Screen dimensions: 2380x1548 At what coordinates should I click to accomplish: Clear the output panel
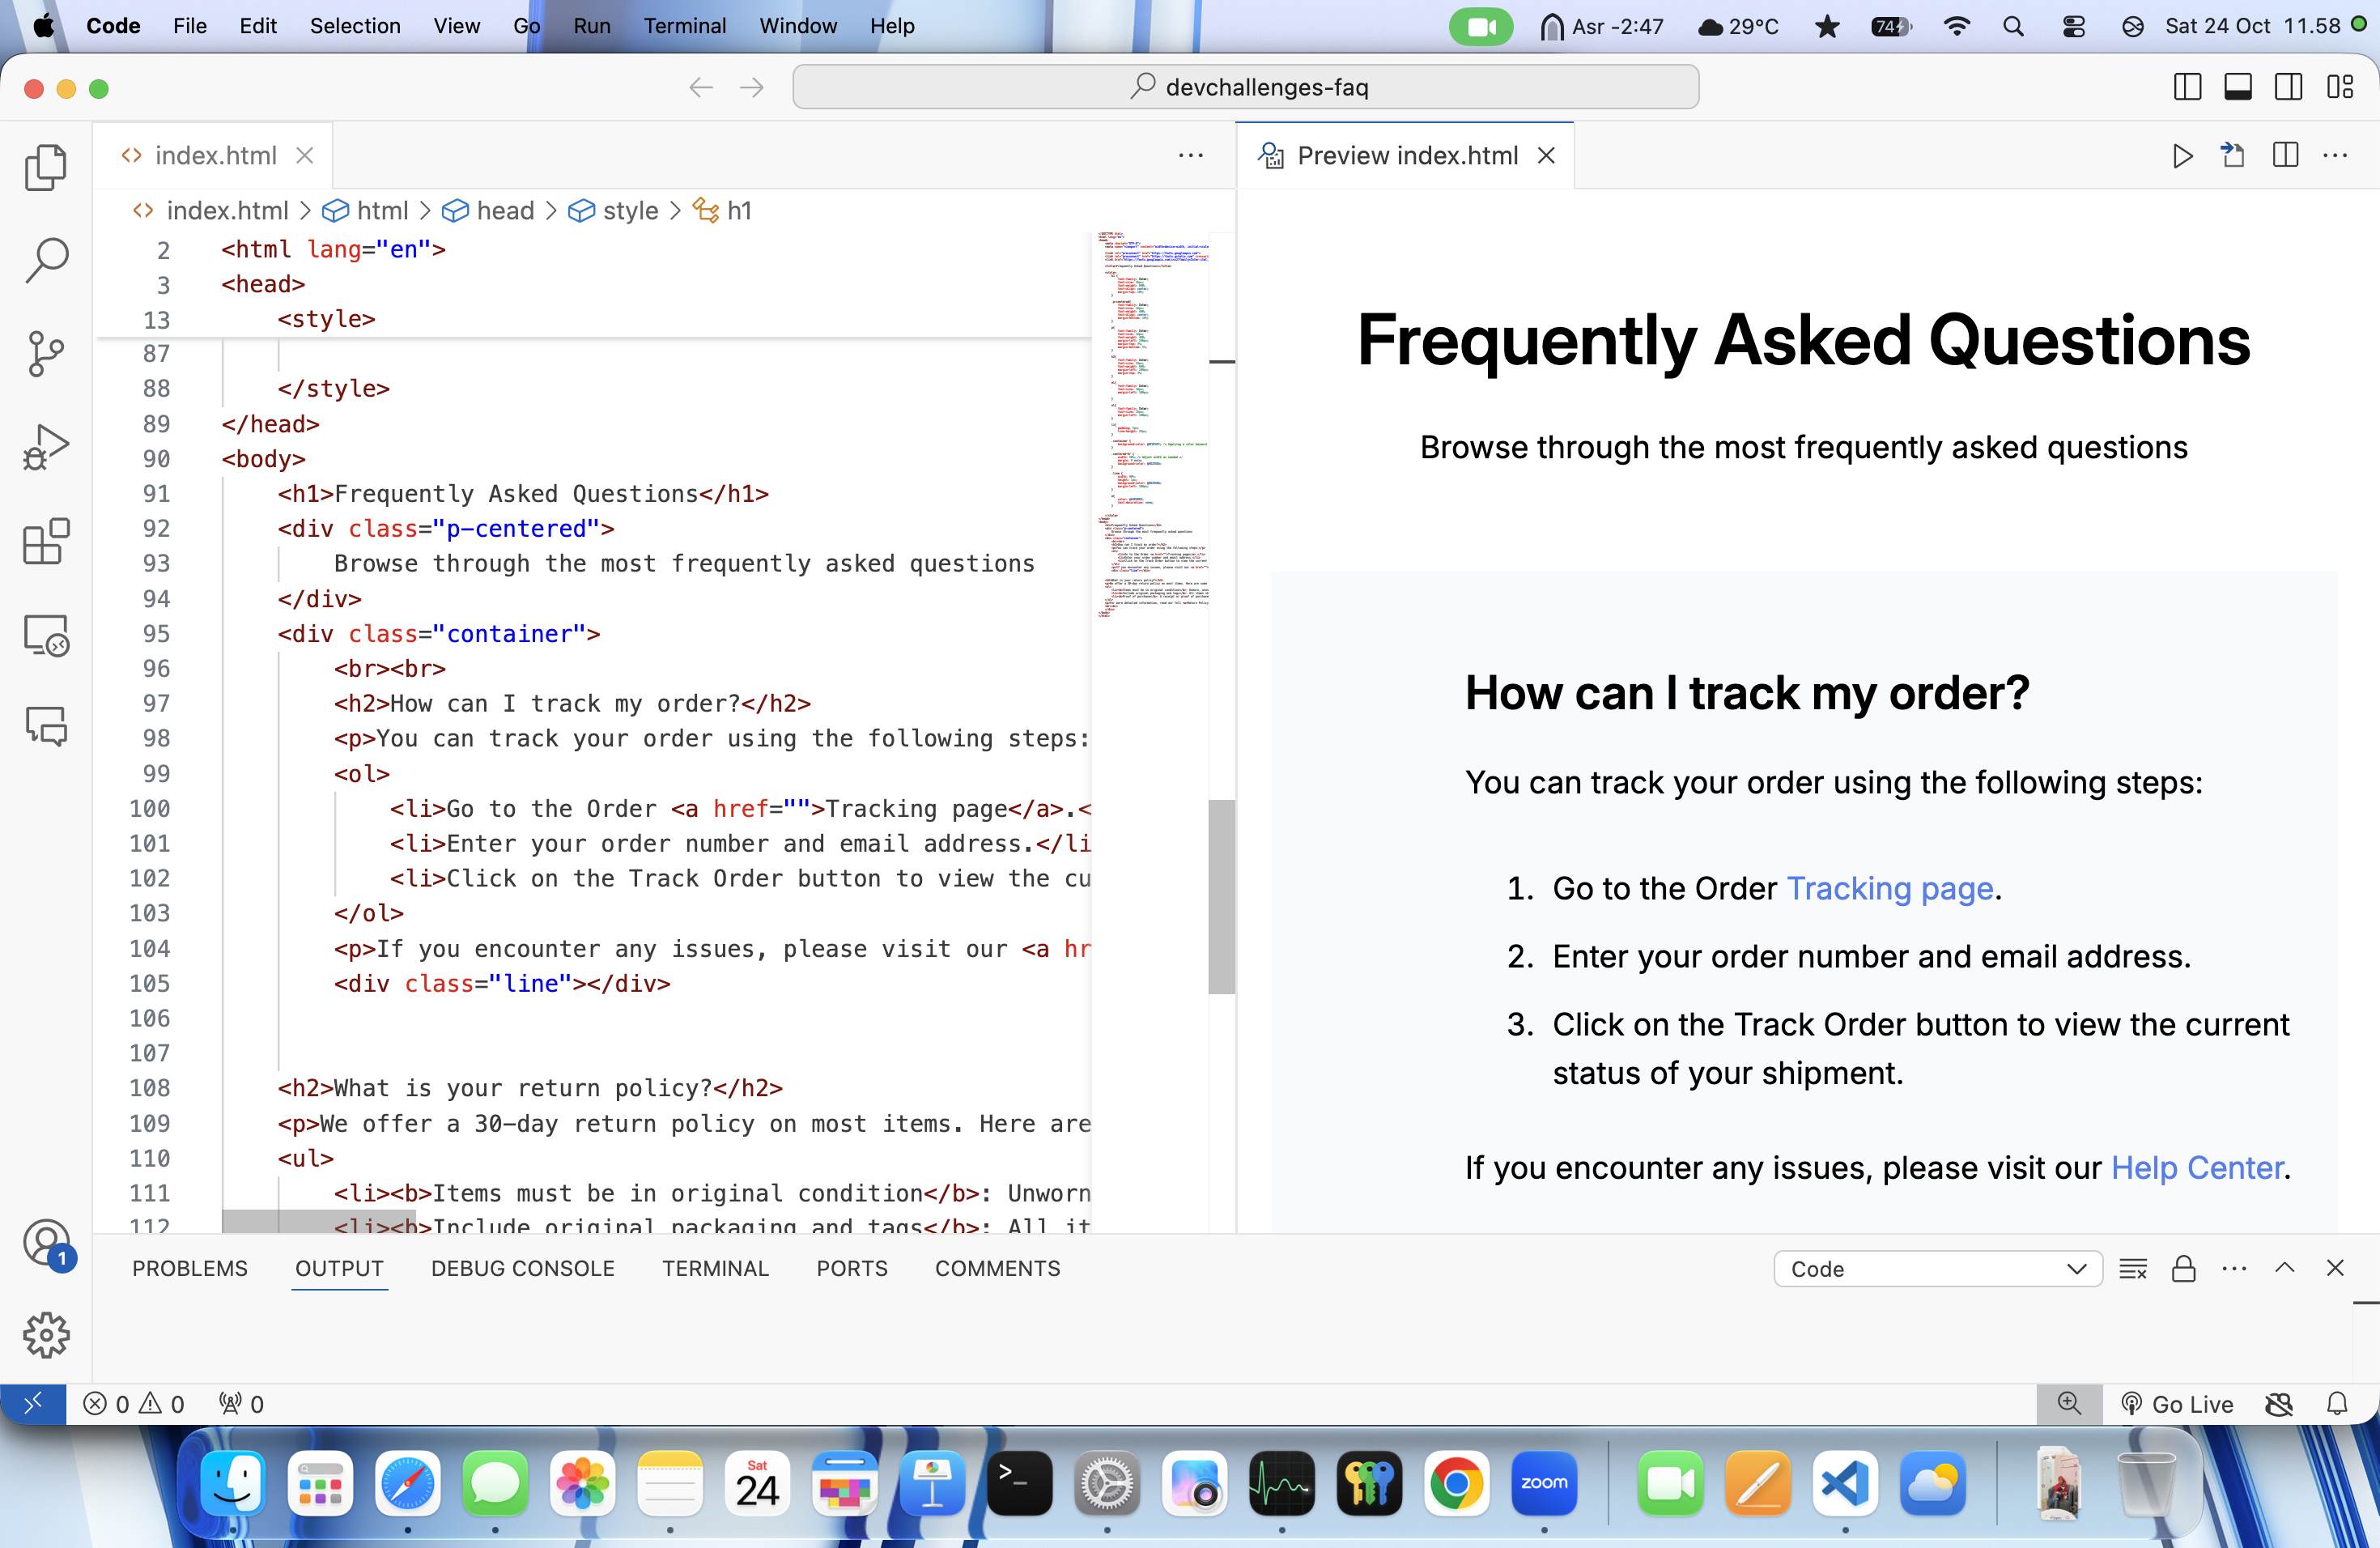(2132, 1268)
